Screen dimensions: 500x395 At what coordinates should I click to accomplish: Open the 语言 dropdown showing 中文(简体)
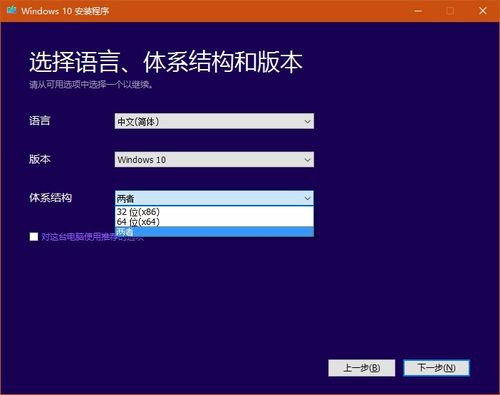pos(214,121)
